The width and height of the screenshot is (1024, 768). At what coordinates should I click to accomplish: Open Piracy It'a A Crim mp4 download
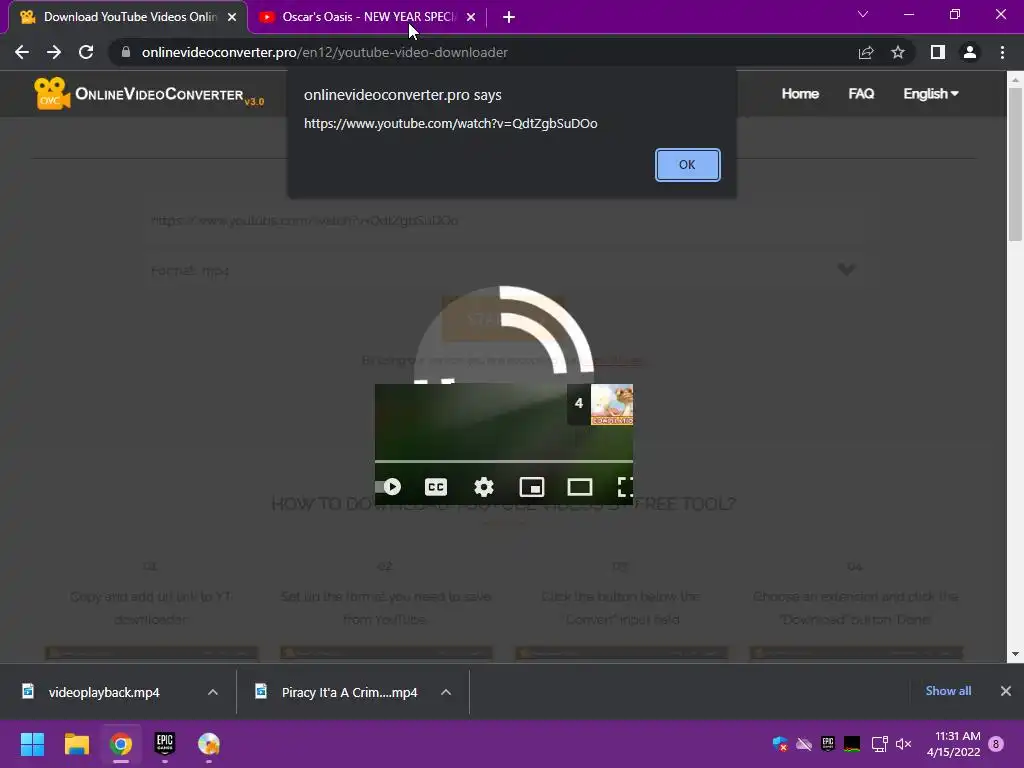349,692
